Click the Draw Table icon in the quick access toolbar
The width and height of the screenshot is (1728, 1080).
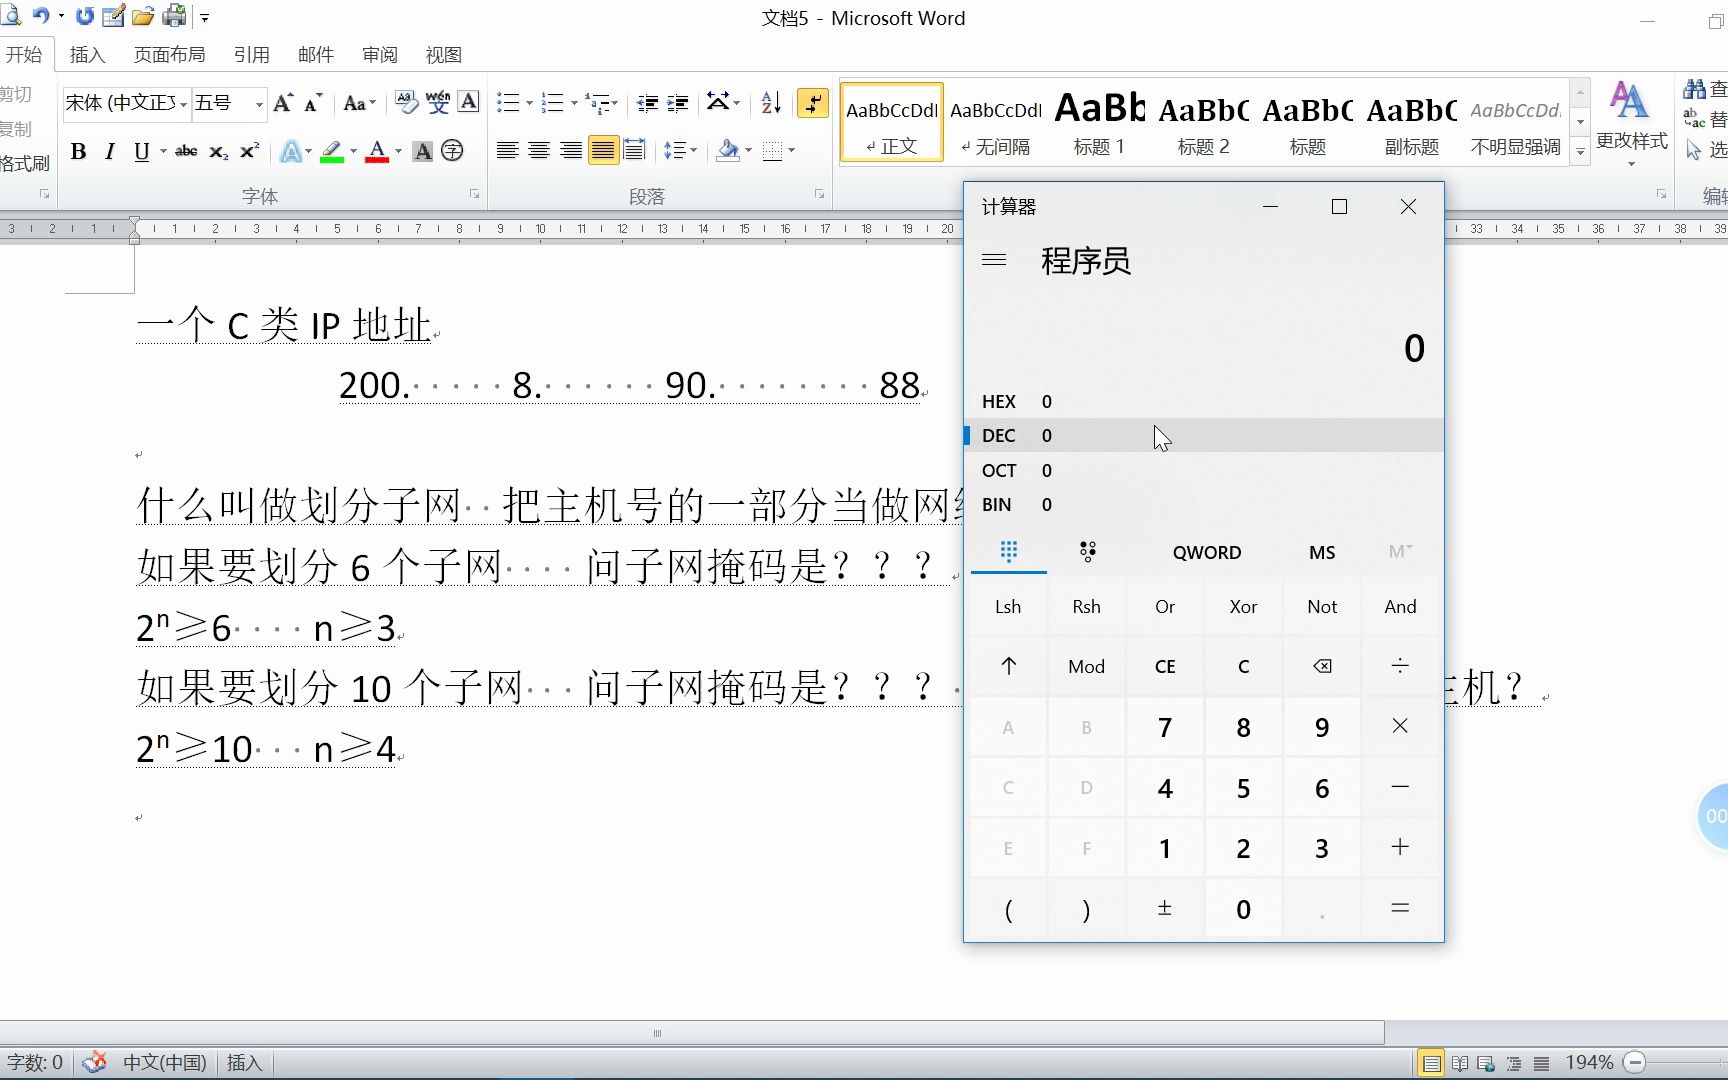[114, 16]
